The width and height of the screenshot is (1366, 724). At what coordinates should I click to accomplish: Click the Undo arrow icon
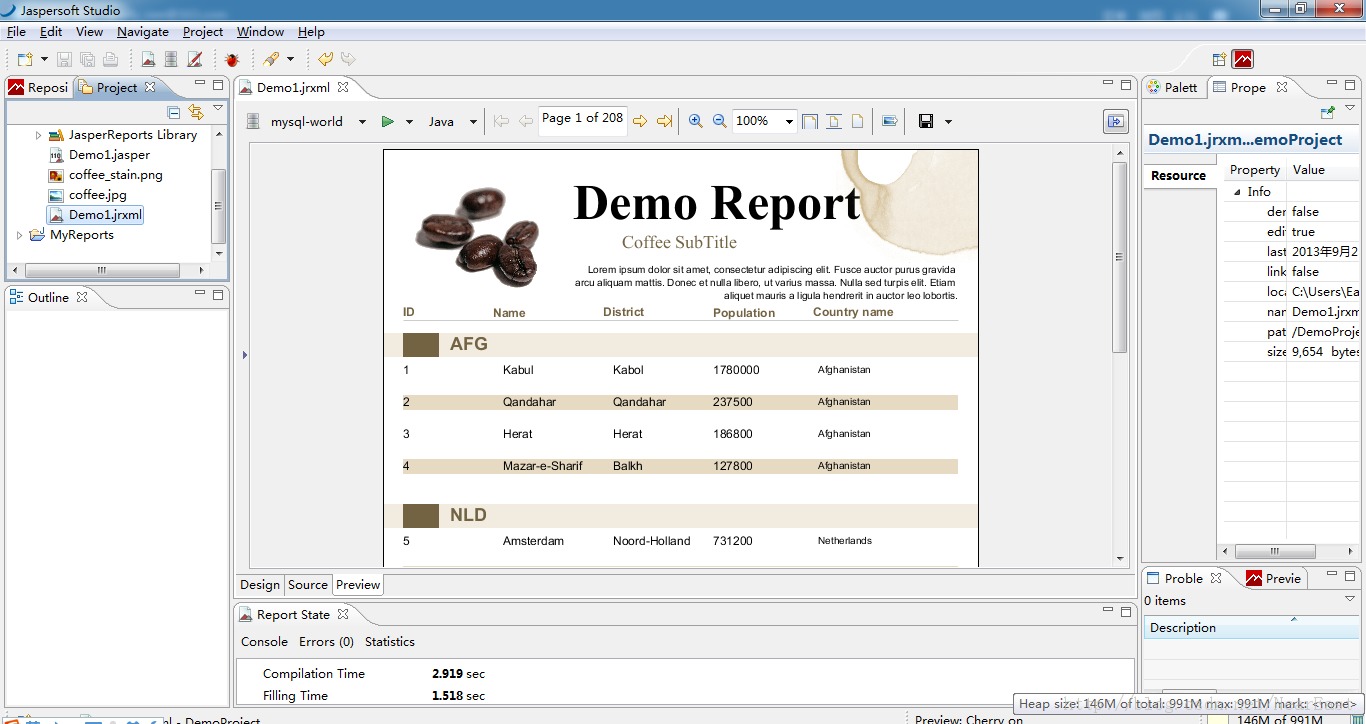coord(327,58)
